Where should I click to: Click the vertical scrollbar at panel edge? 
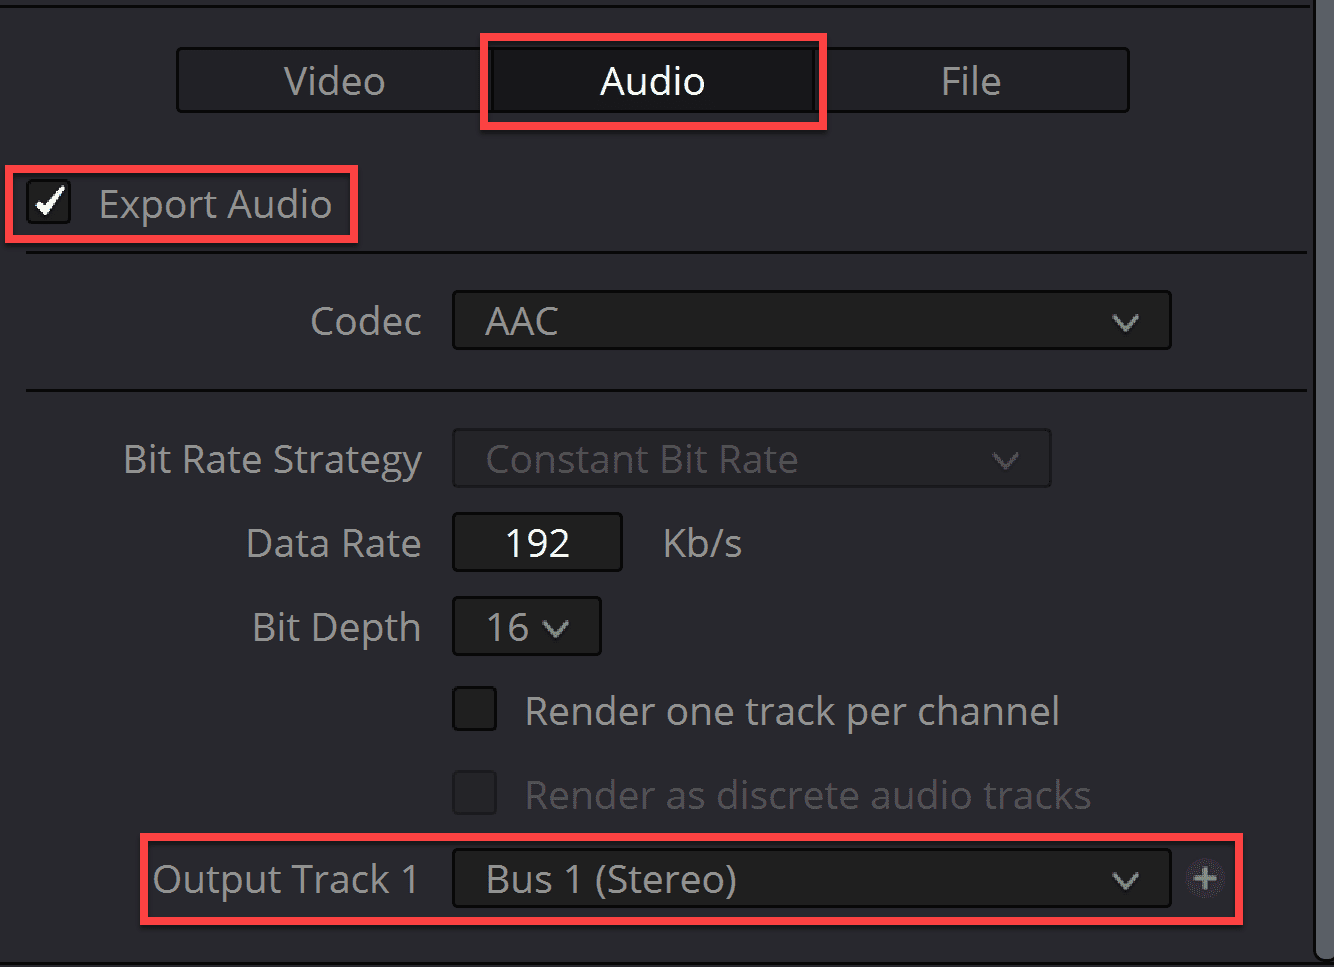click(1324, 480)
